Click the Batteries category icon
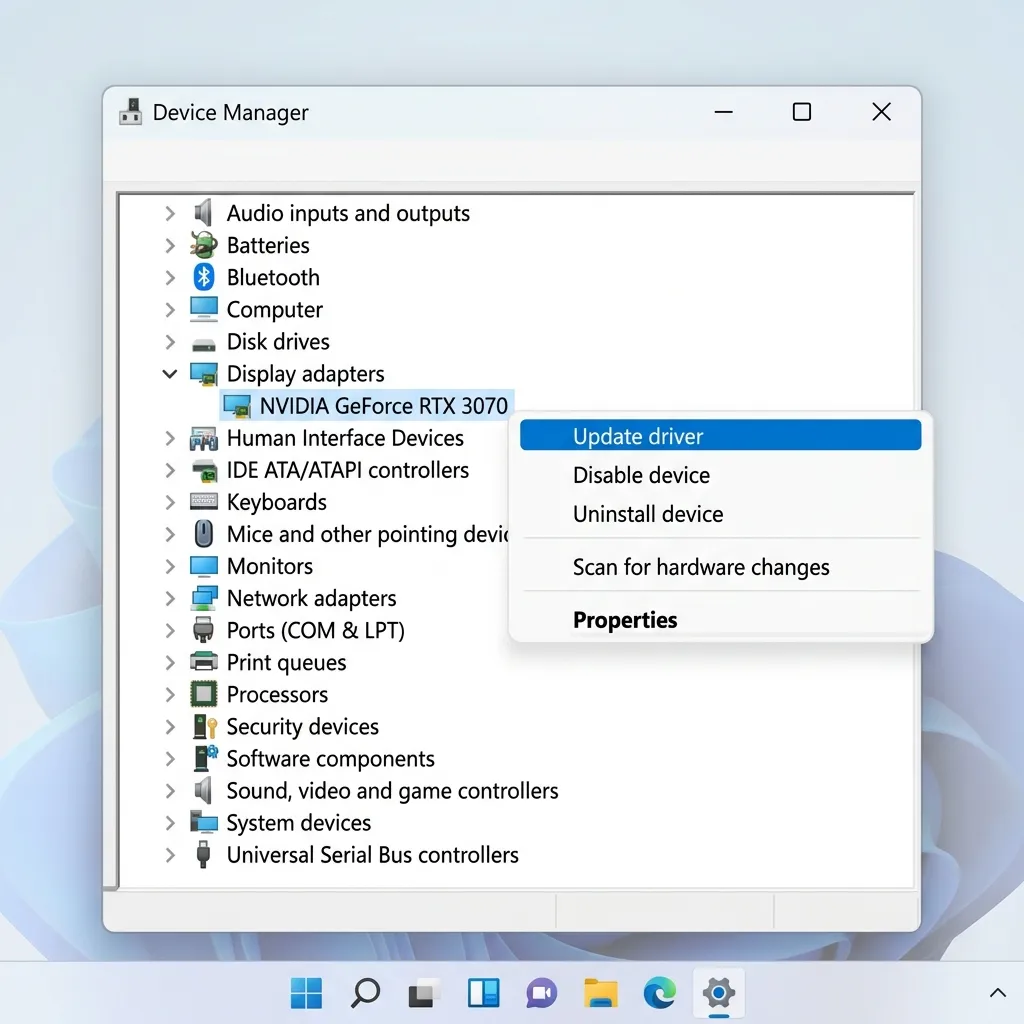Screen dimensions: 1024x1024 [x=204, y=245]
